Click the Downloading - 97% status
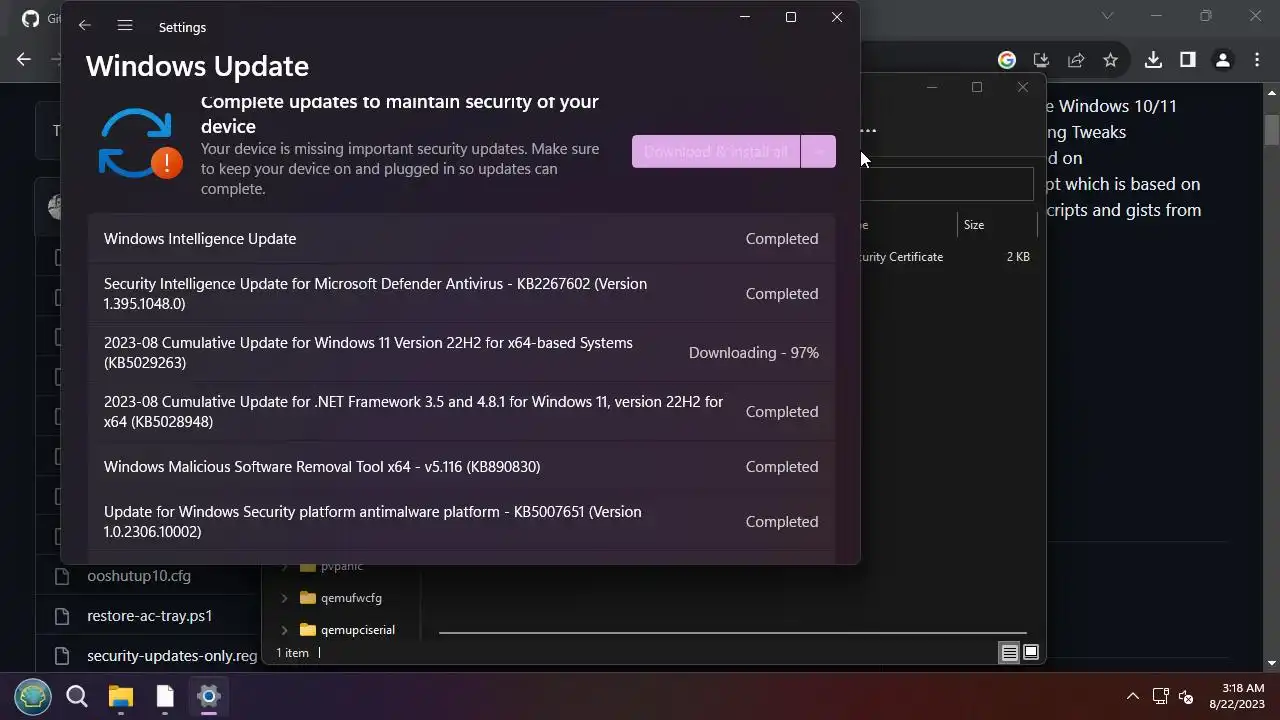The height and width of the screenshot is (720, 1280). tap(754, 353)
